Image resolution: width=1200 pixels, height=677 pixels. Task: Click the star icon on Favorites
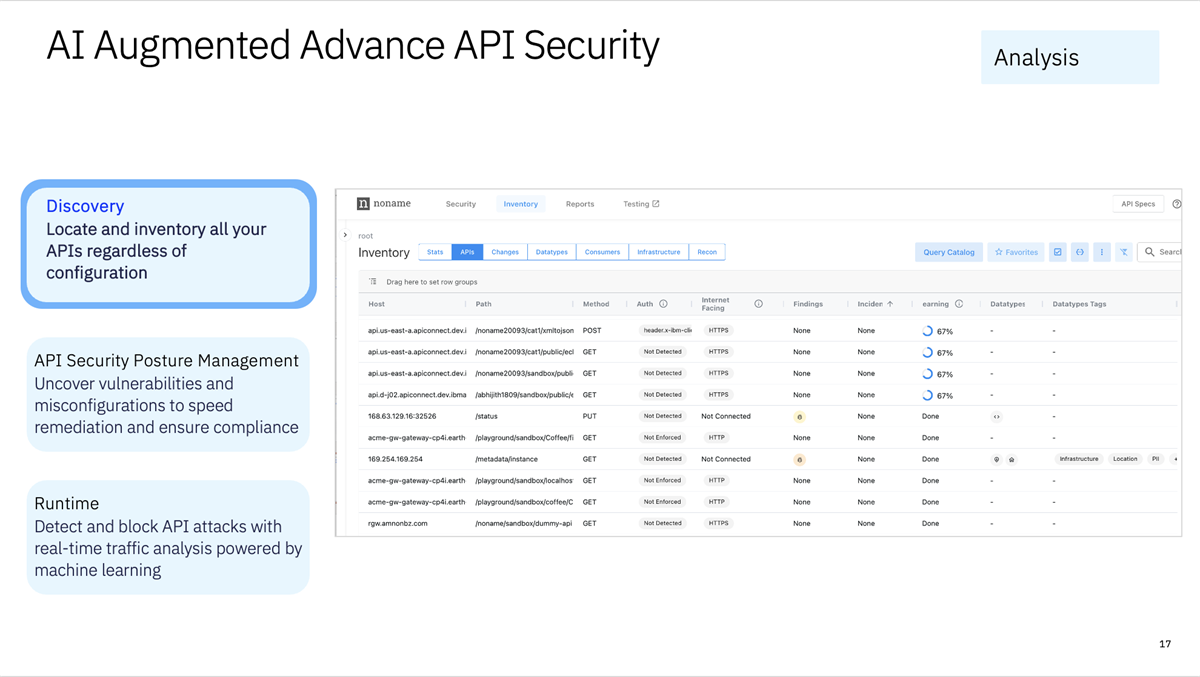[998, 252]
